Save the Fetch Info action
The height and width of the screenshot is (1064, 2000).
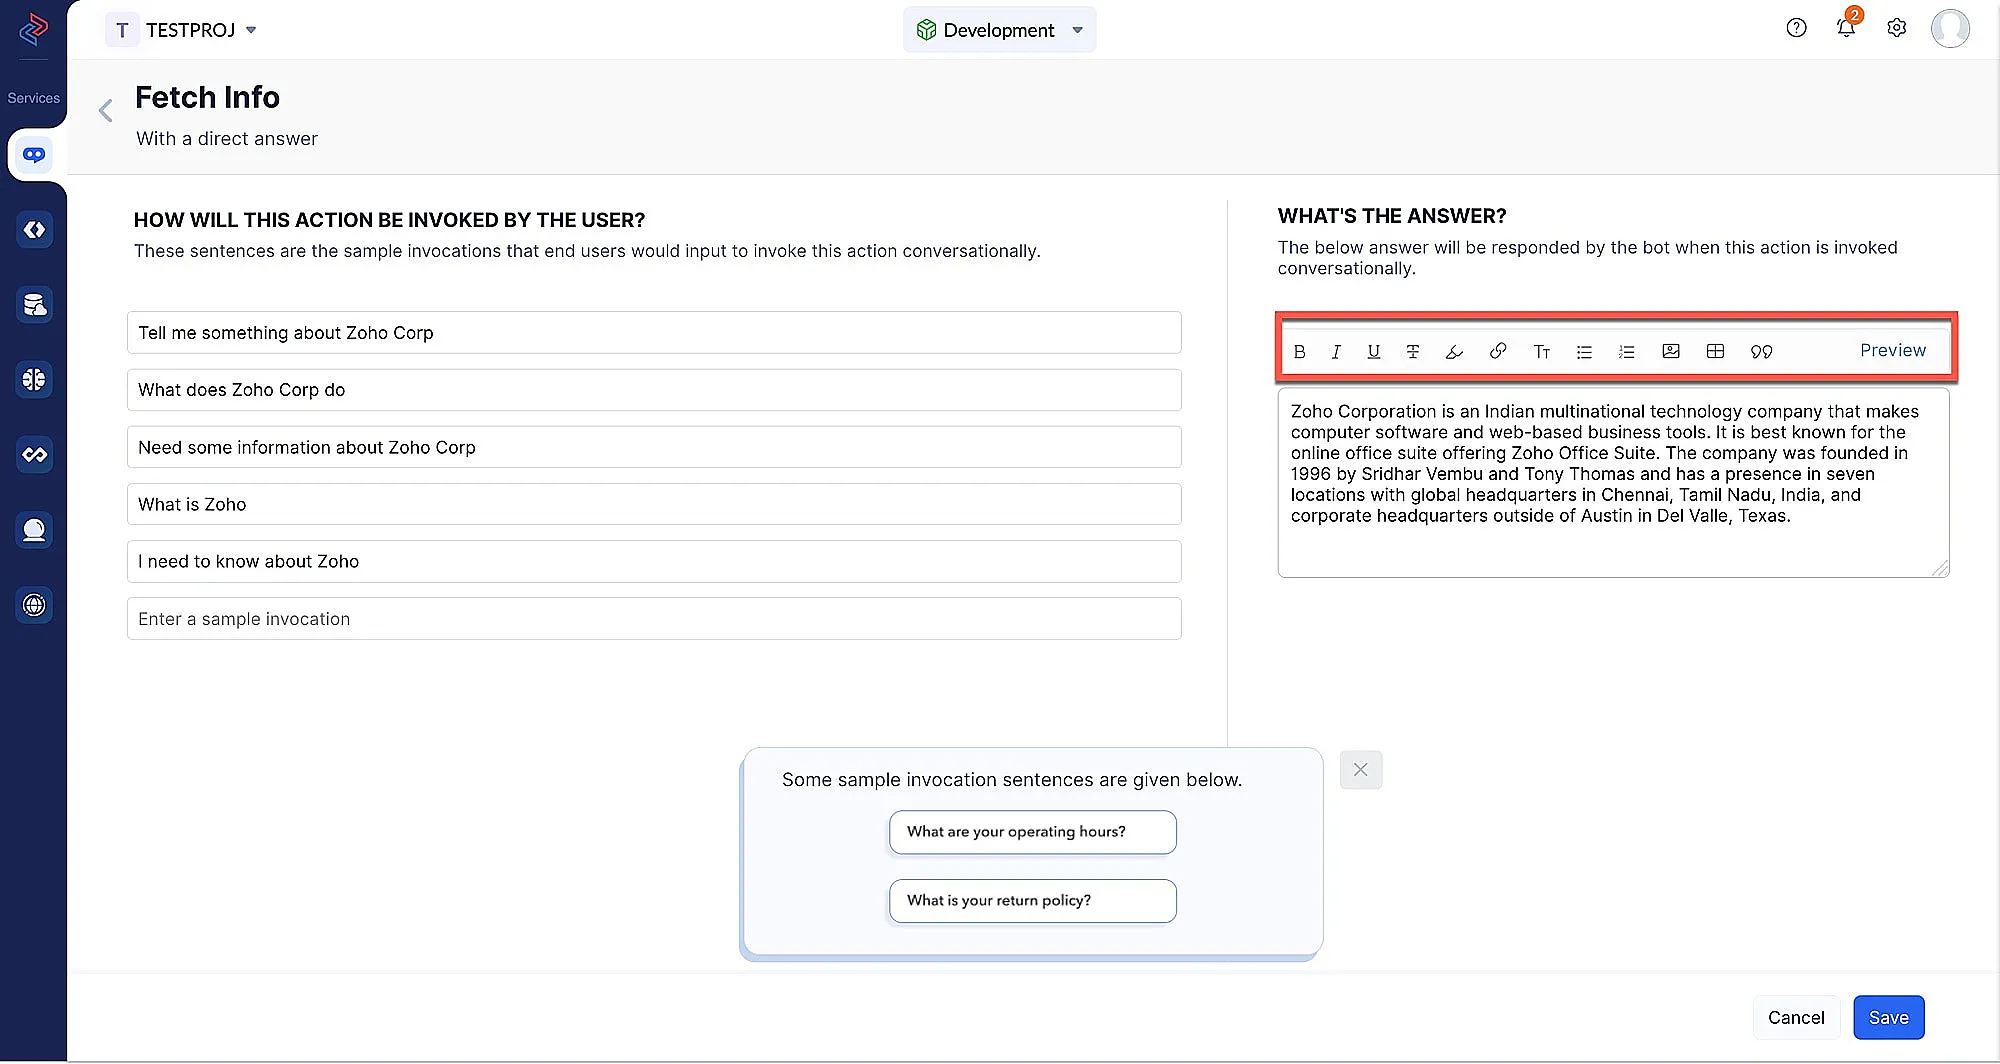[x=1888, y=1017]
